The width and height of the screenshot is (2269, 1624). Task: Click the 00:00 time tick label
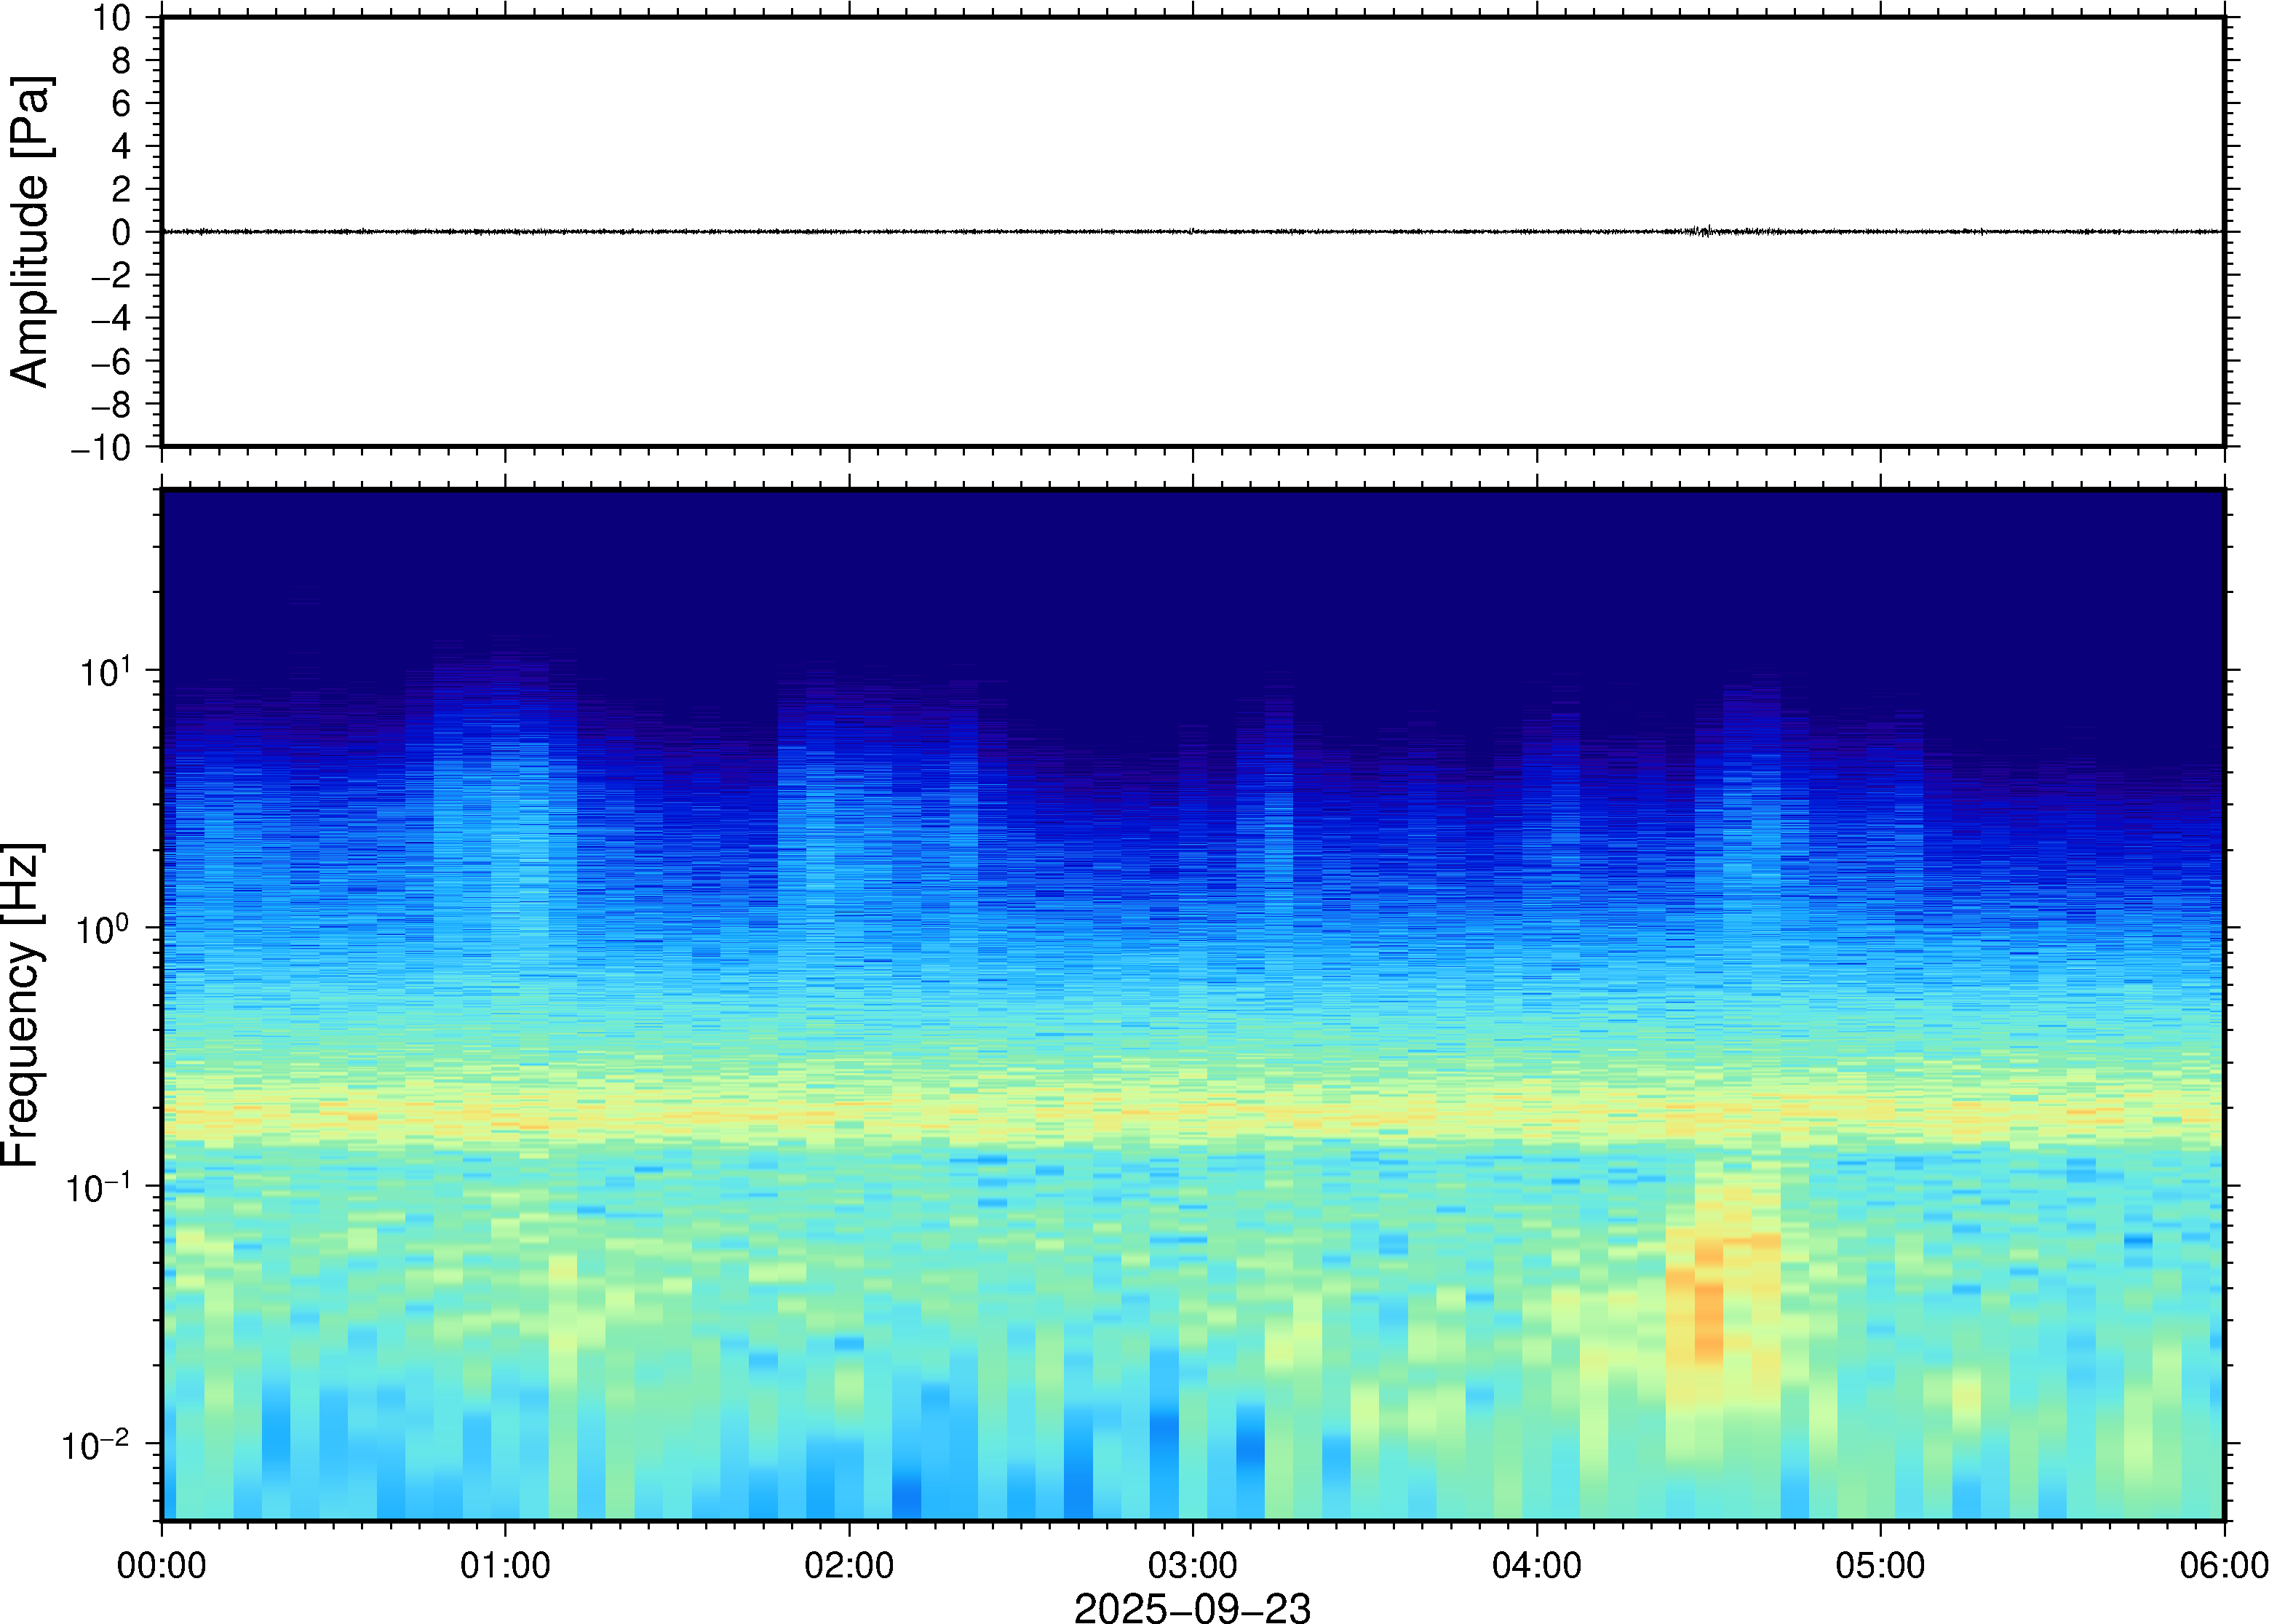162,1565
